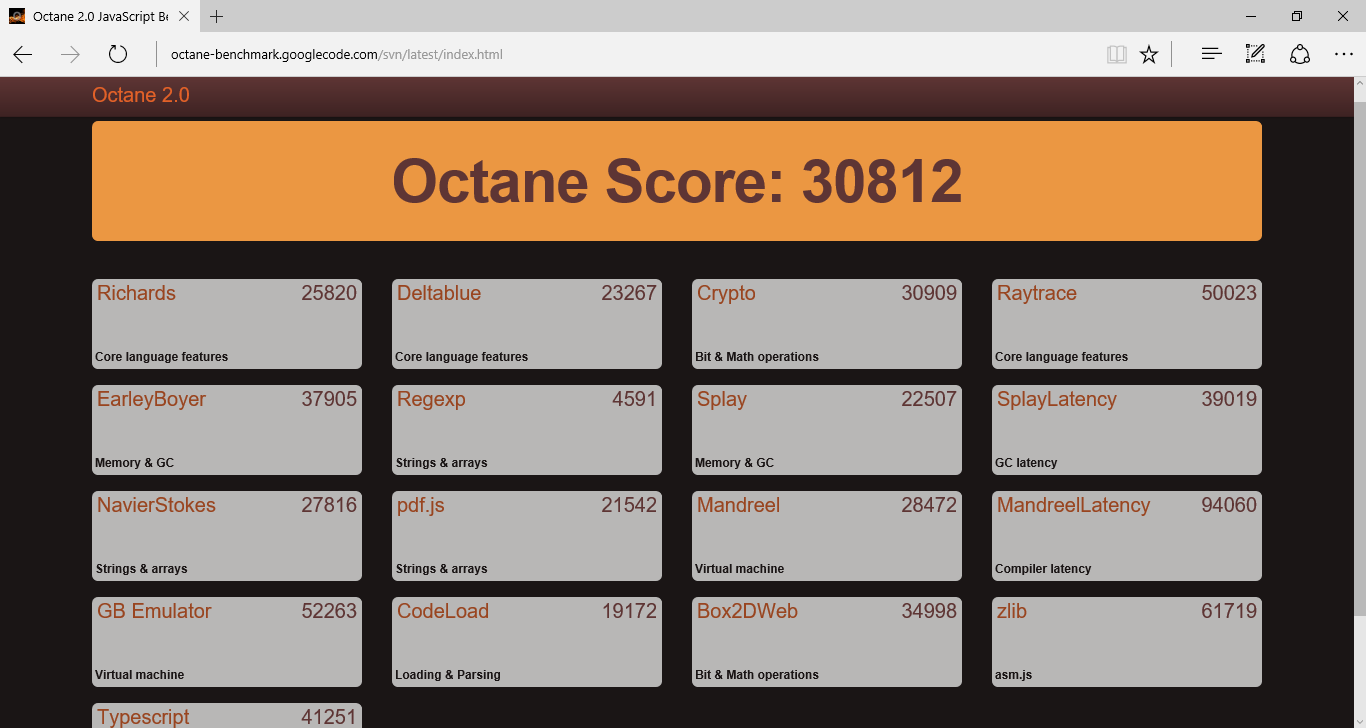
Task: Select the Raytrace score 50023
Action: point(1229,293)
